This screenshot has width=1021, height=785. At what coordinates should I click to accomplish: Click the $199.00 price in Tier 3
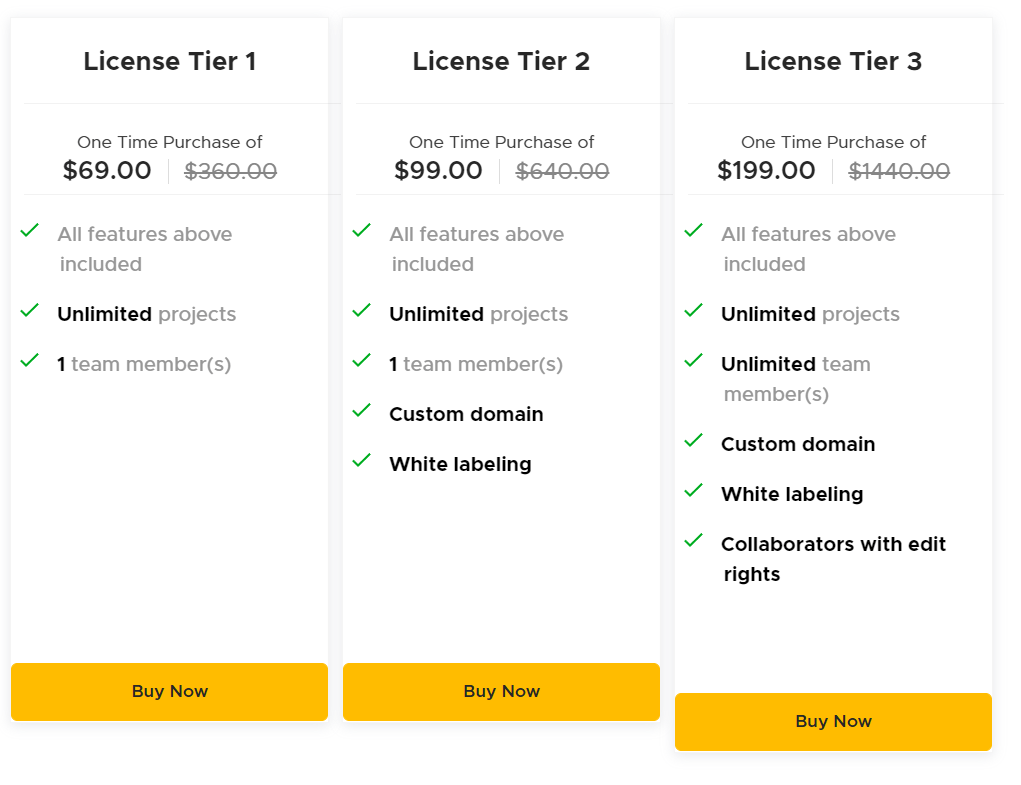click(x=766, y=171)
